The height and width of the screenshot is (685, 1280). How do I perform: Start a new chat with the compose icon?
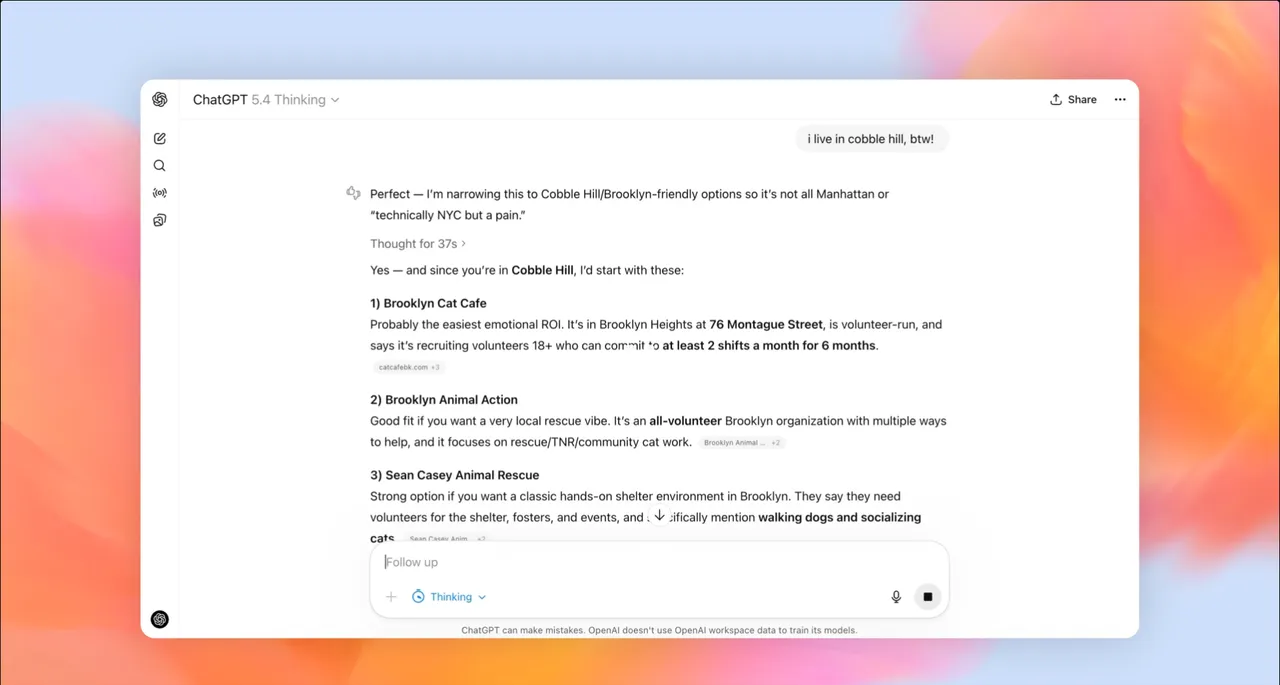pos(160,139)
